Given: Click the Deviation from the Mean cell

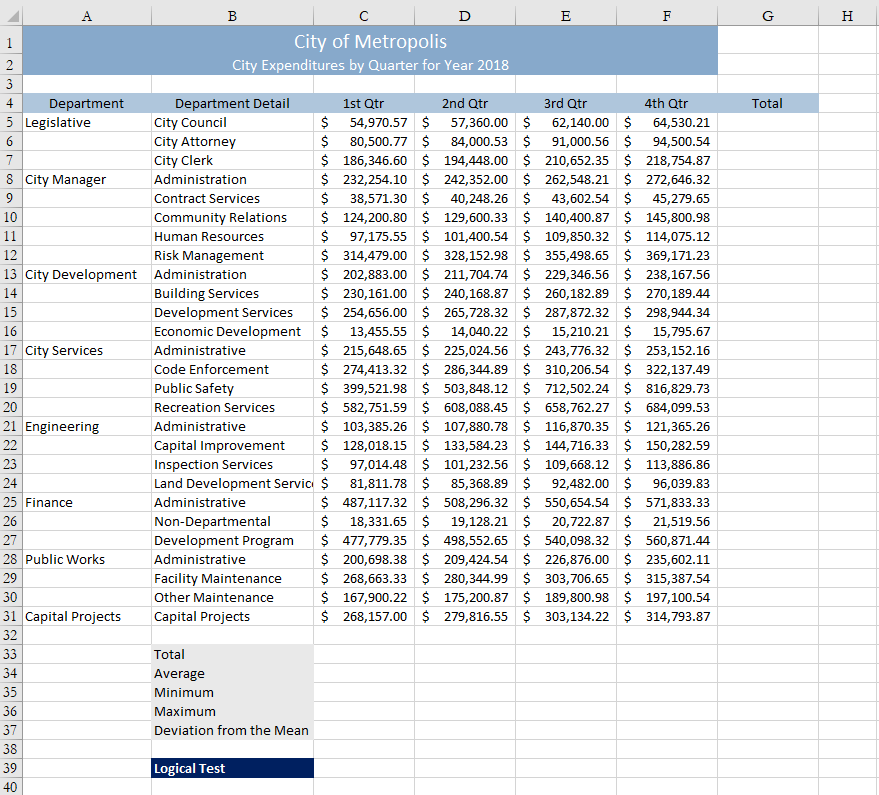Looking at the screenshot, I should pos(232,730).
